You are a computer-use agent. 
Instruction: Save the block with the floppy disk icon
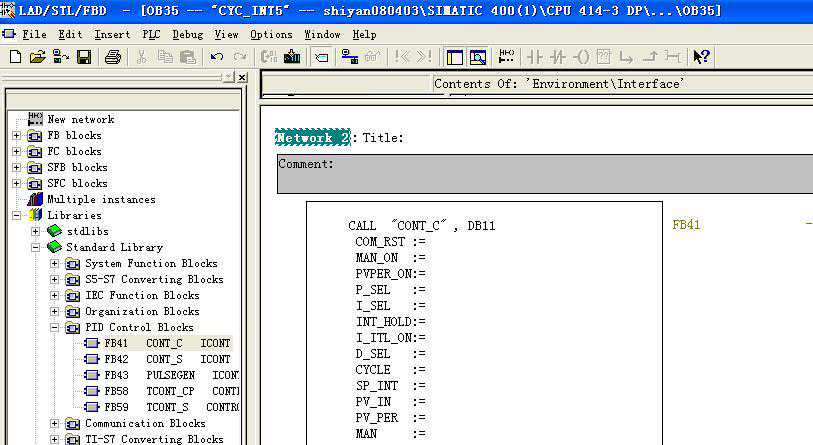click(x=84, y=57)
